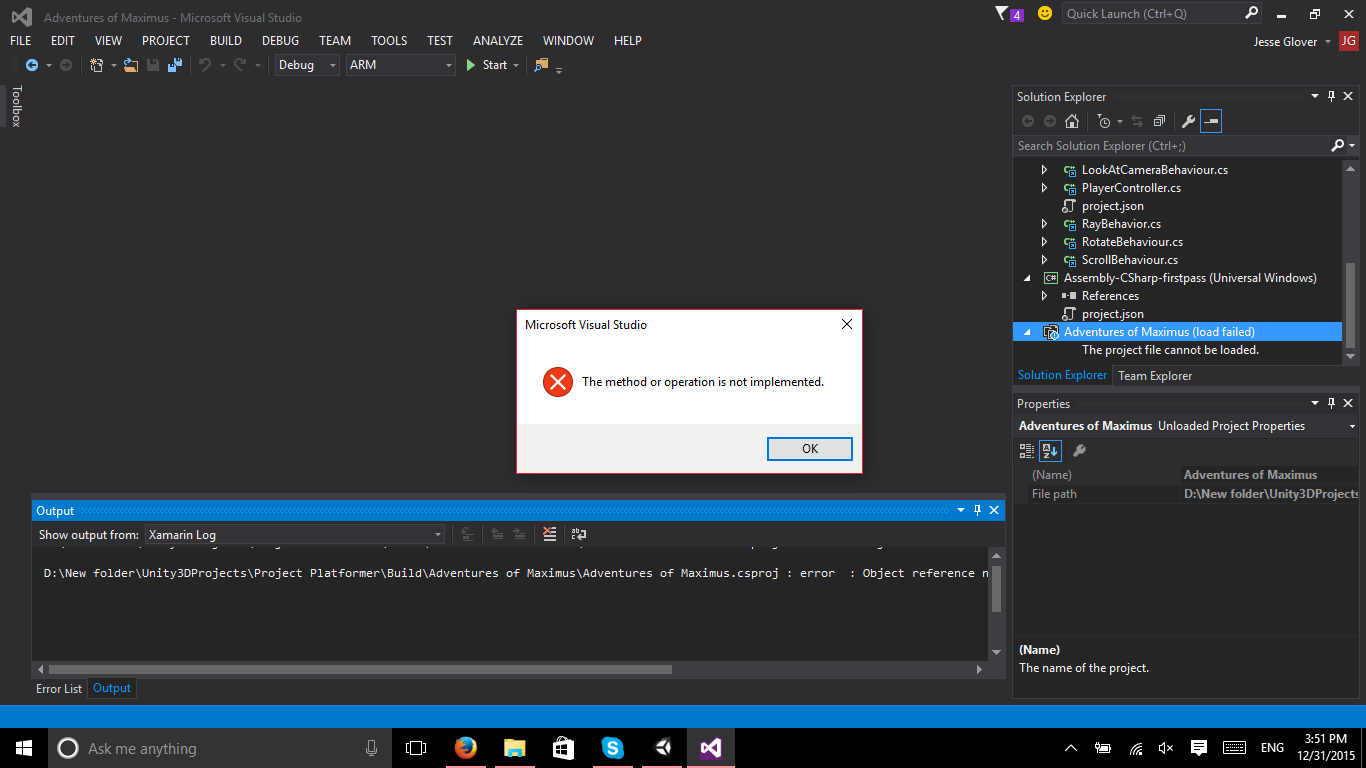Click OK in the error dialog
Image resolution: width=1366 pixels, height=768 pixels.
point(809,449)
